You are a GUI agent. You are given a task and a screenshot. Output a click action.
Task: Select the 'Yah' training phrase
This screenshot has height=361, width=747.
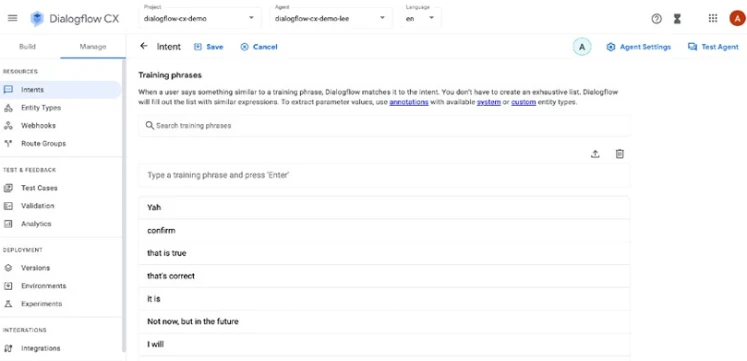385,208
